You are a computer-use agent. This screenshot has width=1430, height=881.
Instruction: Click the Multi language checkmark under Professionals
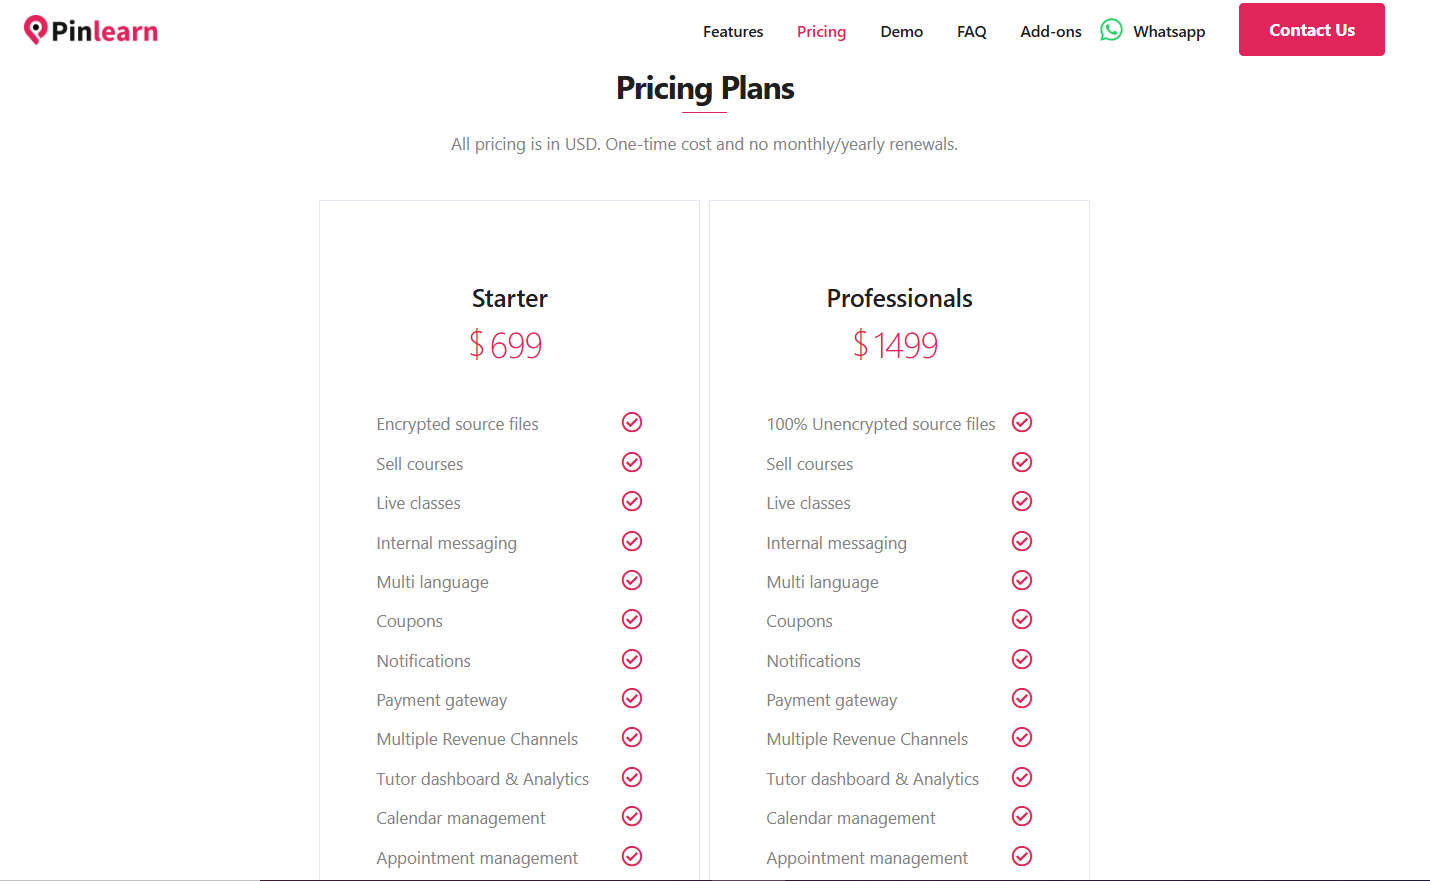click(x=1021, y=580)
